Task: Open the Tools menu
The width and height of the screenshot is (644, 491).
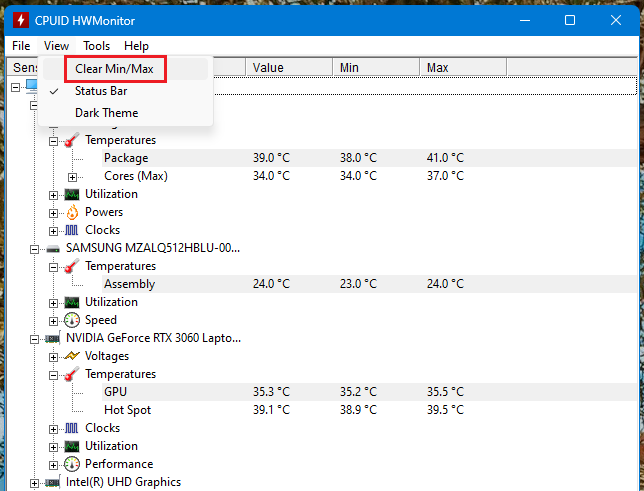Action: point(97,46)
